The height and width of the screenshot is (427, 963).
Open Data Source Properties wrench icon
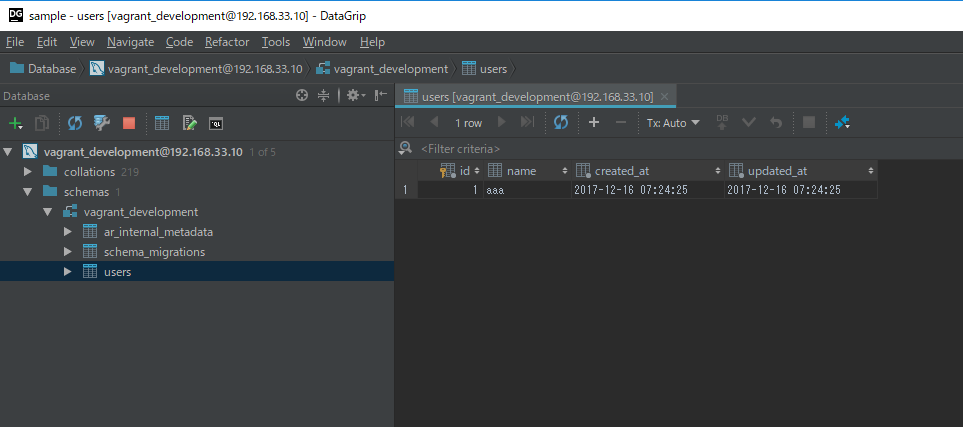click(x=101, y=123)
